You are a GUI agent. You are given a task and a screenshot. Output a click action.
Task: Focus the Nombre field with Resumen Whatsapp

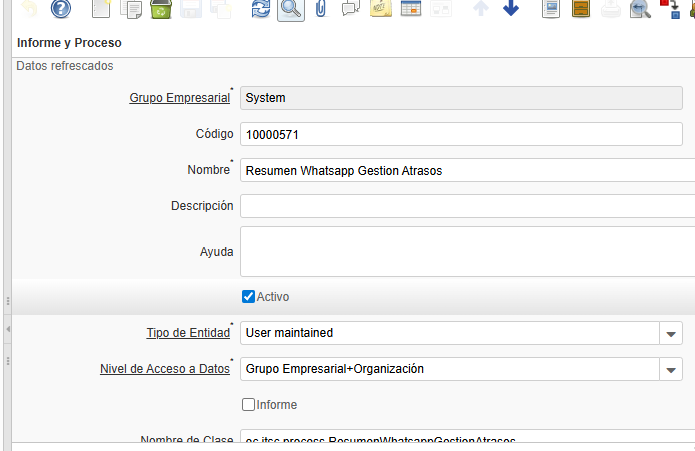(x=466, y=171)
